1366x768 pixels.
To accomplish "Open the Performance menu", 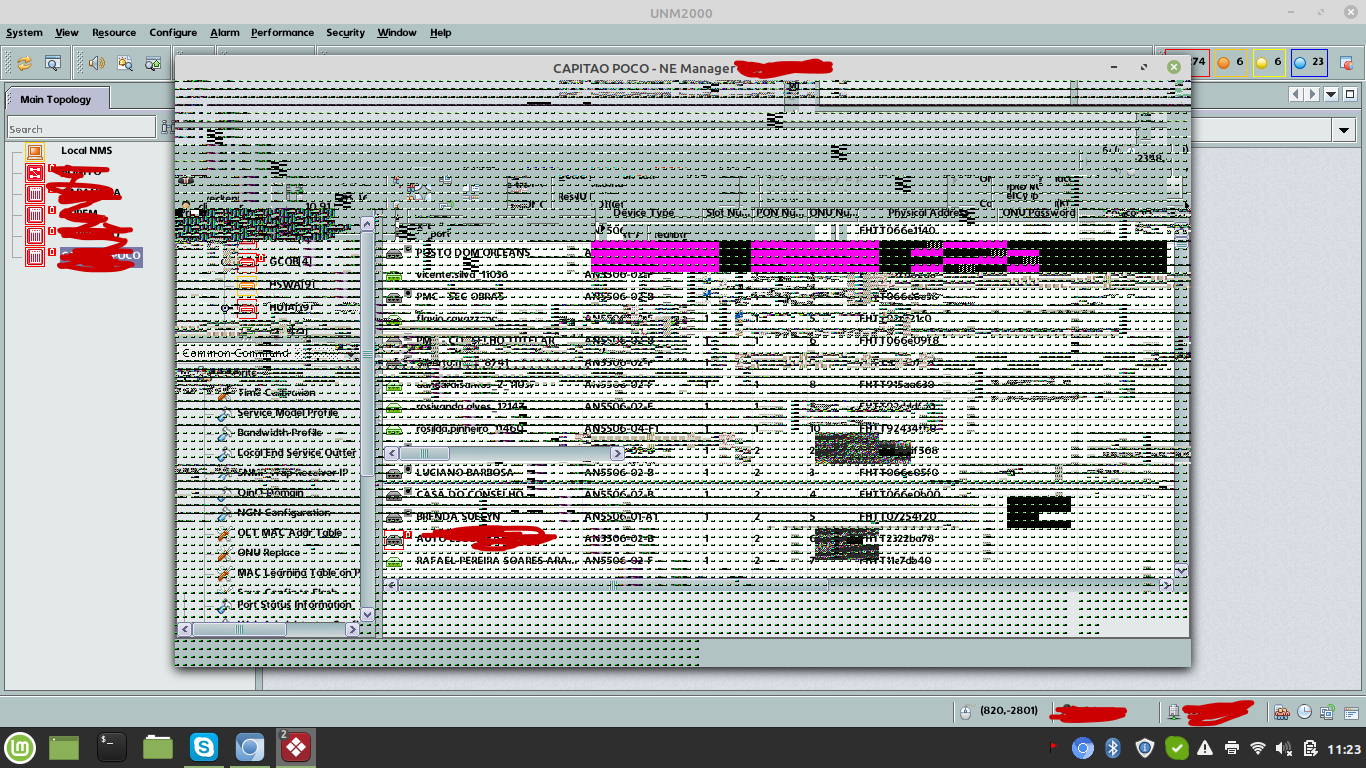I will click(x=283, y=32).
